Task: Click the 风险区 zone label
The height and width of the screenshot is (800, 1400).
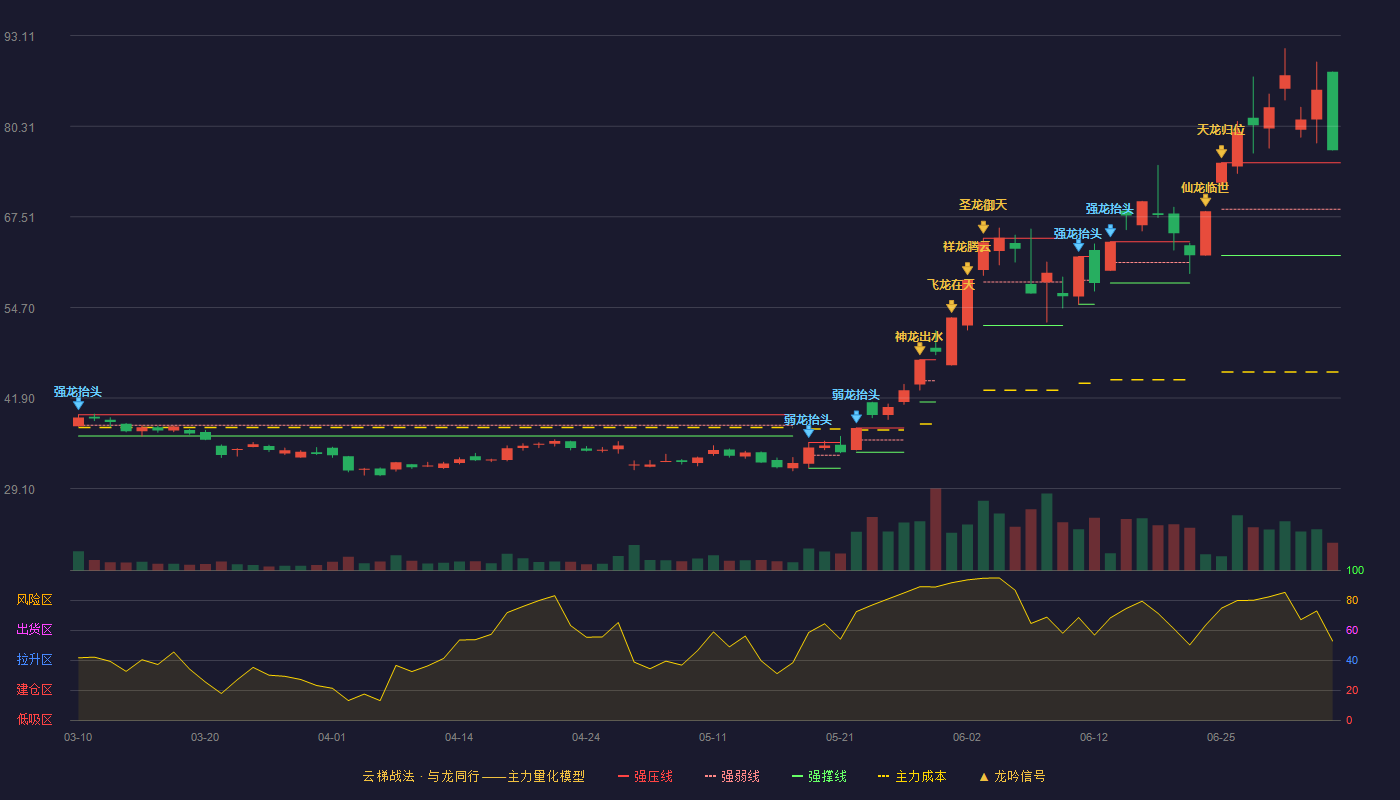Action: 34,600
